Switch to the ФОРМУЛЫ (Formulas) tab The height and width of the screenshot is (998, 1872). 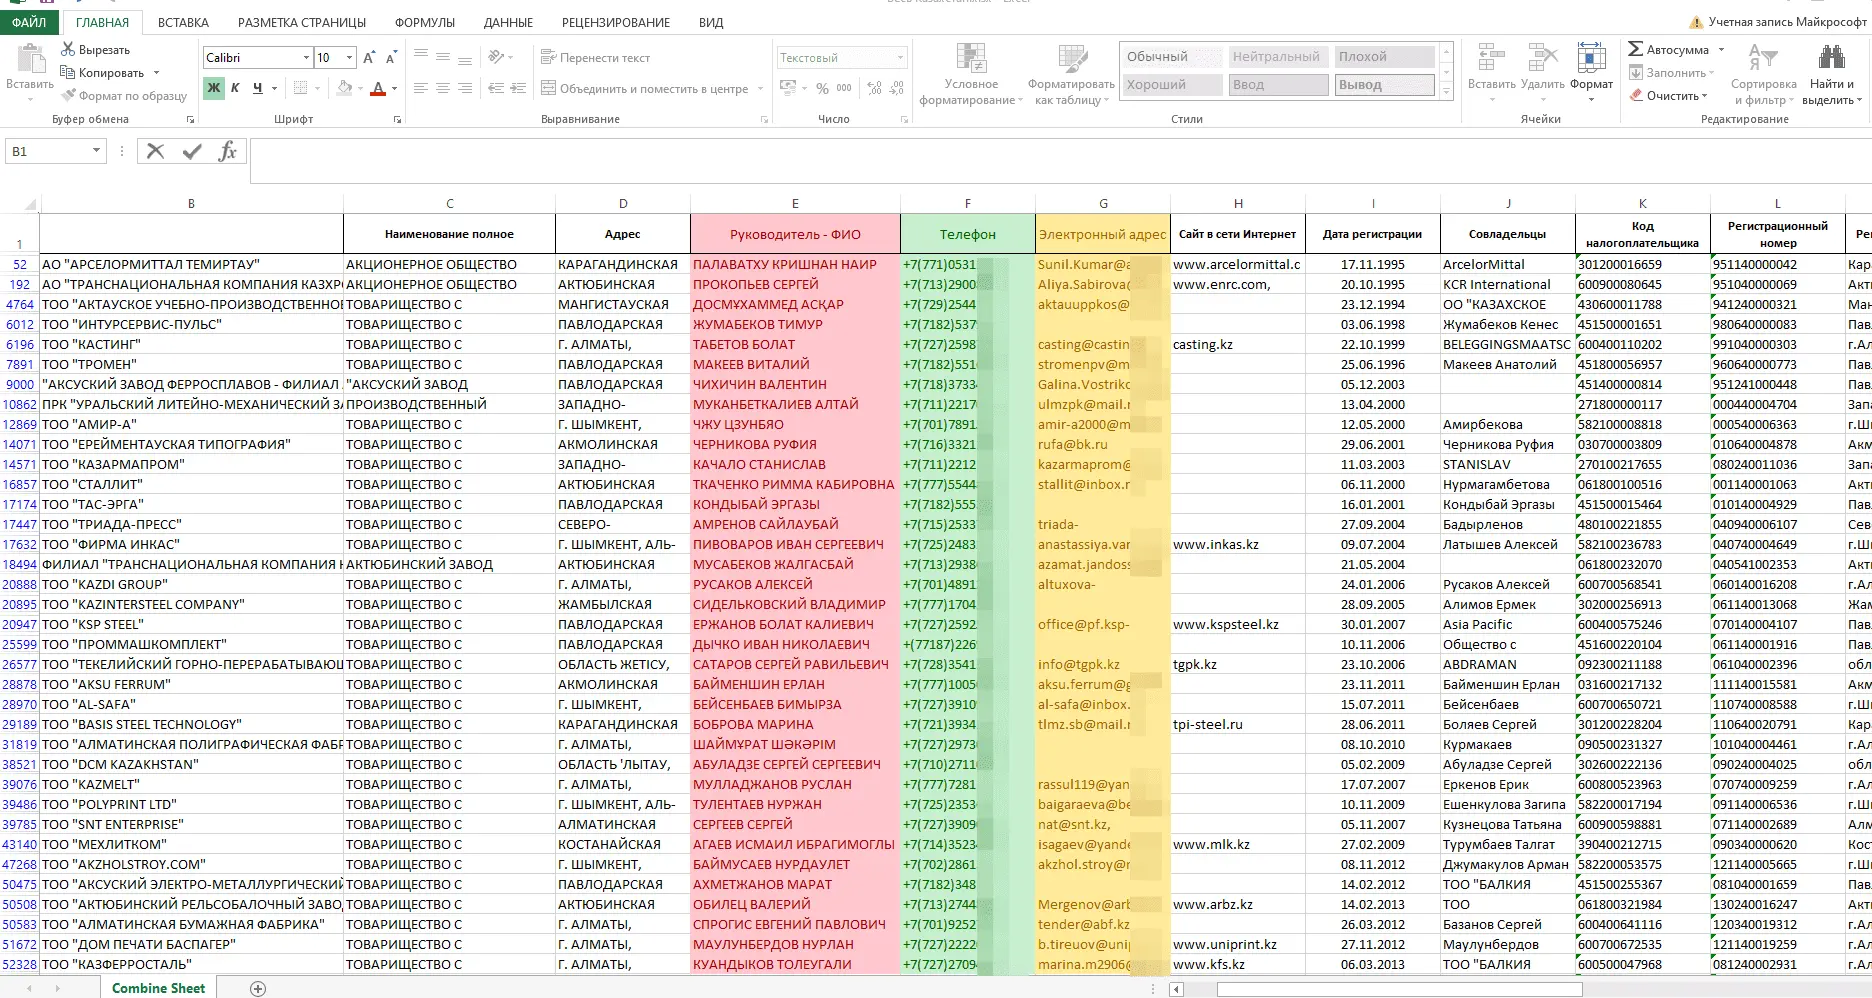[x=425, y=22]
